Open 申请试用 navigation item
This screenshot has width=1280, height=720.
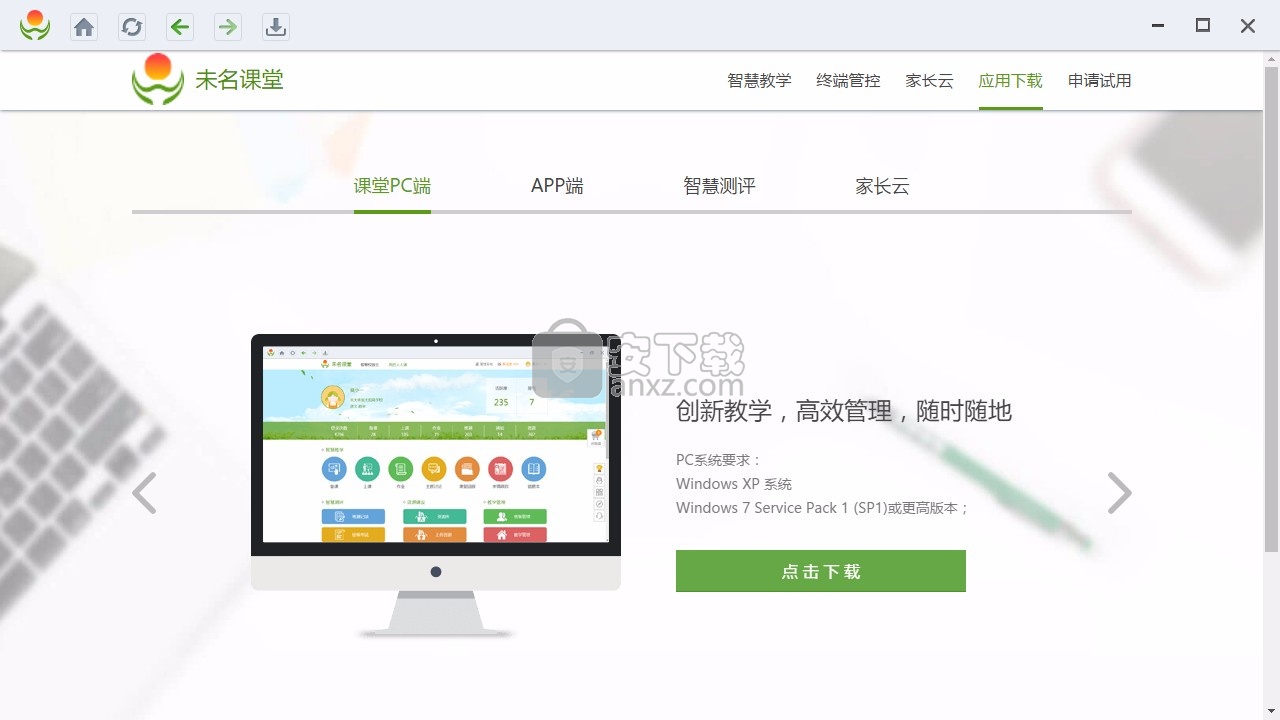[x=1099, y=81]
